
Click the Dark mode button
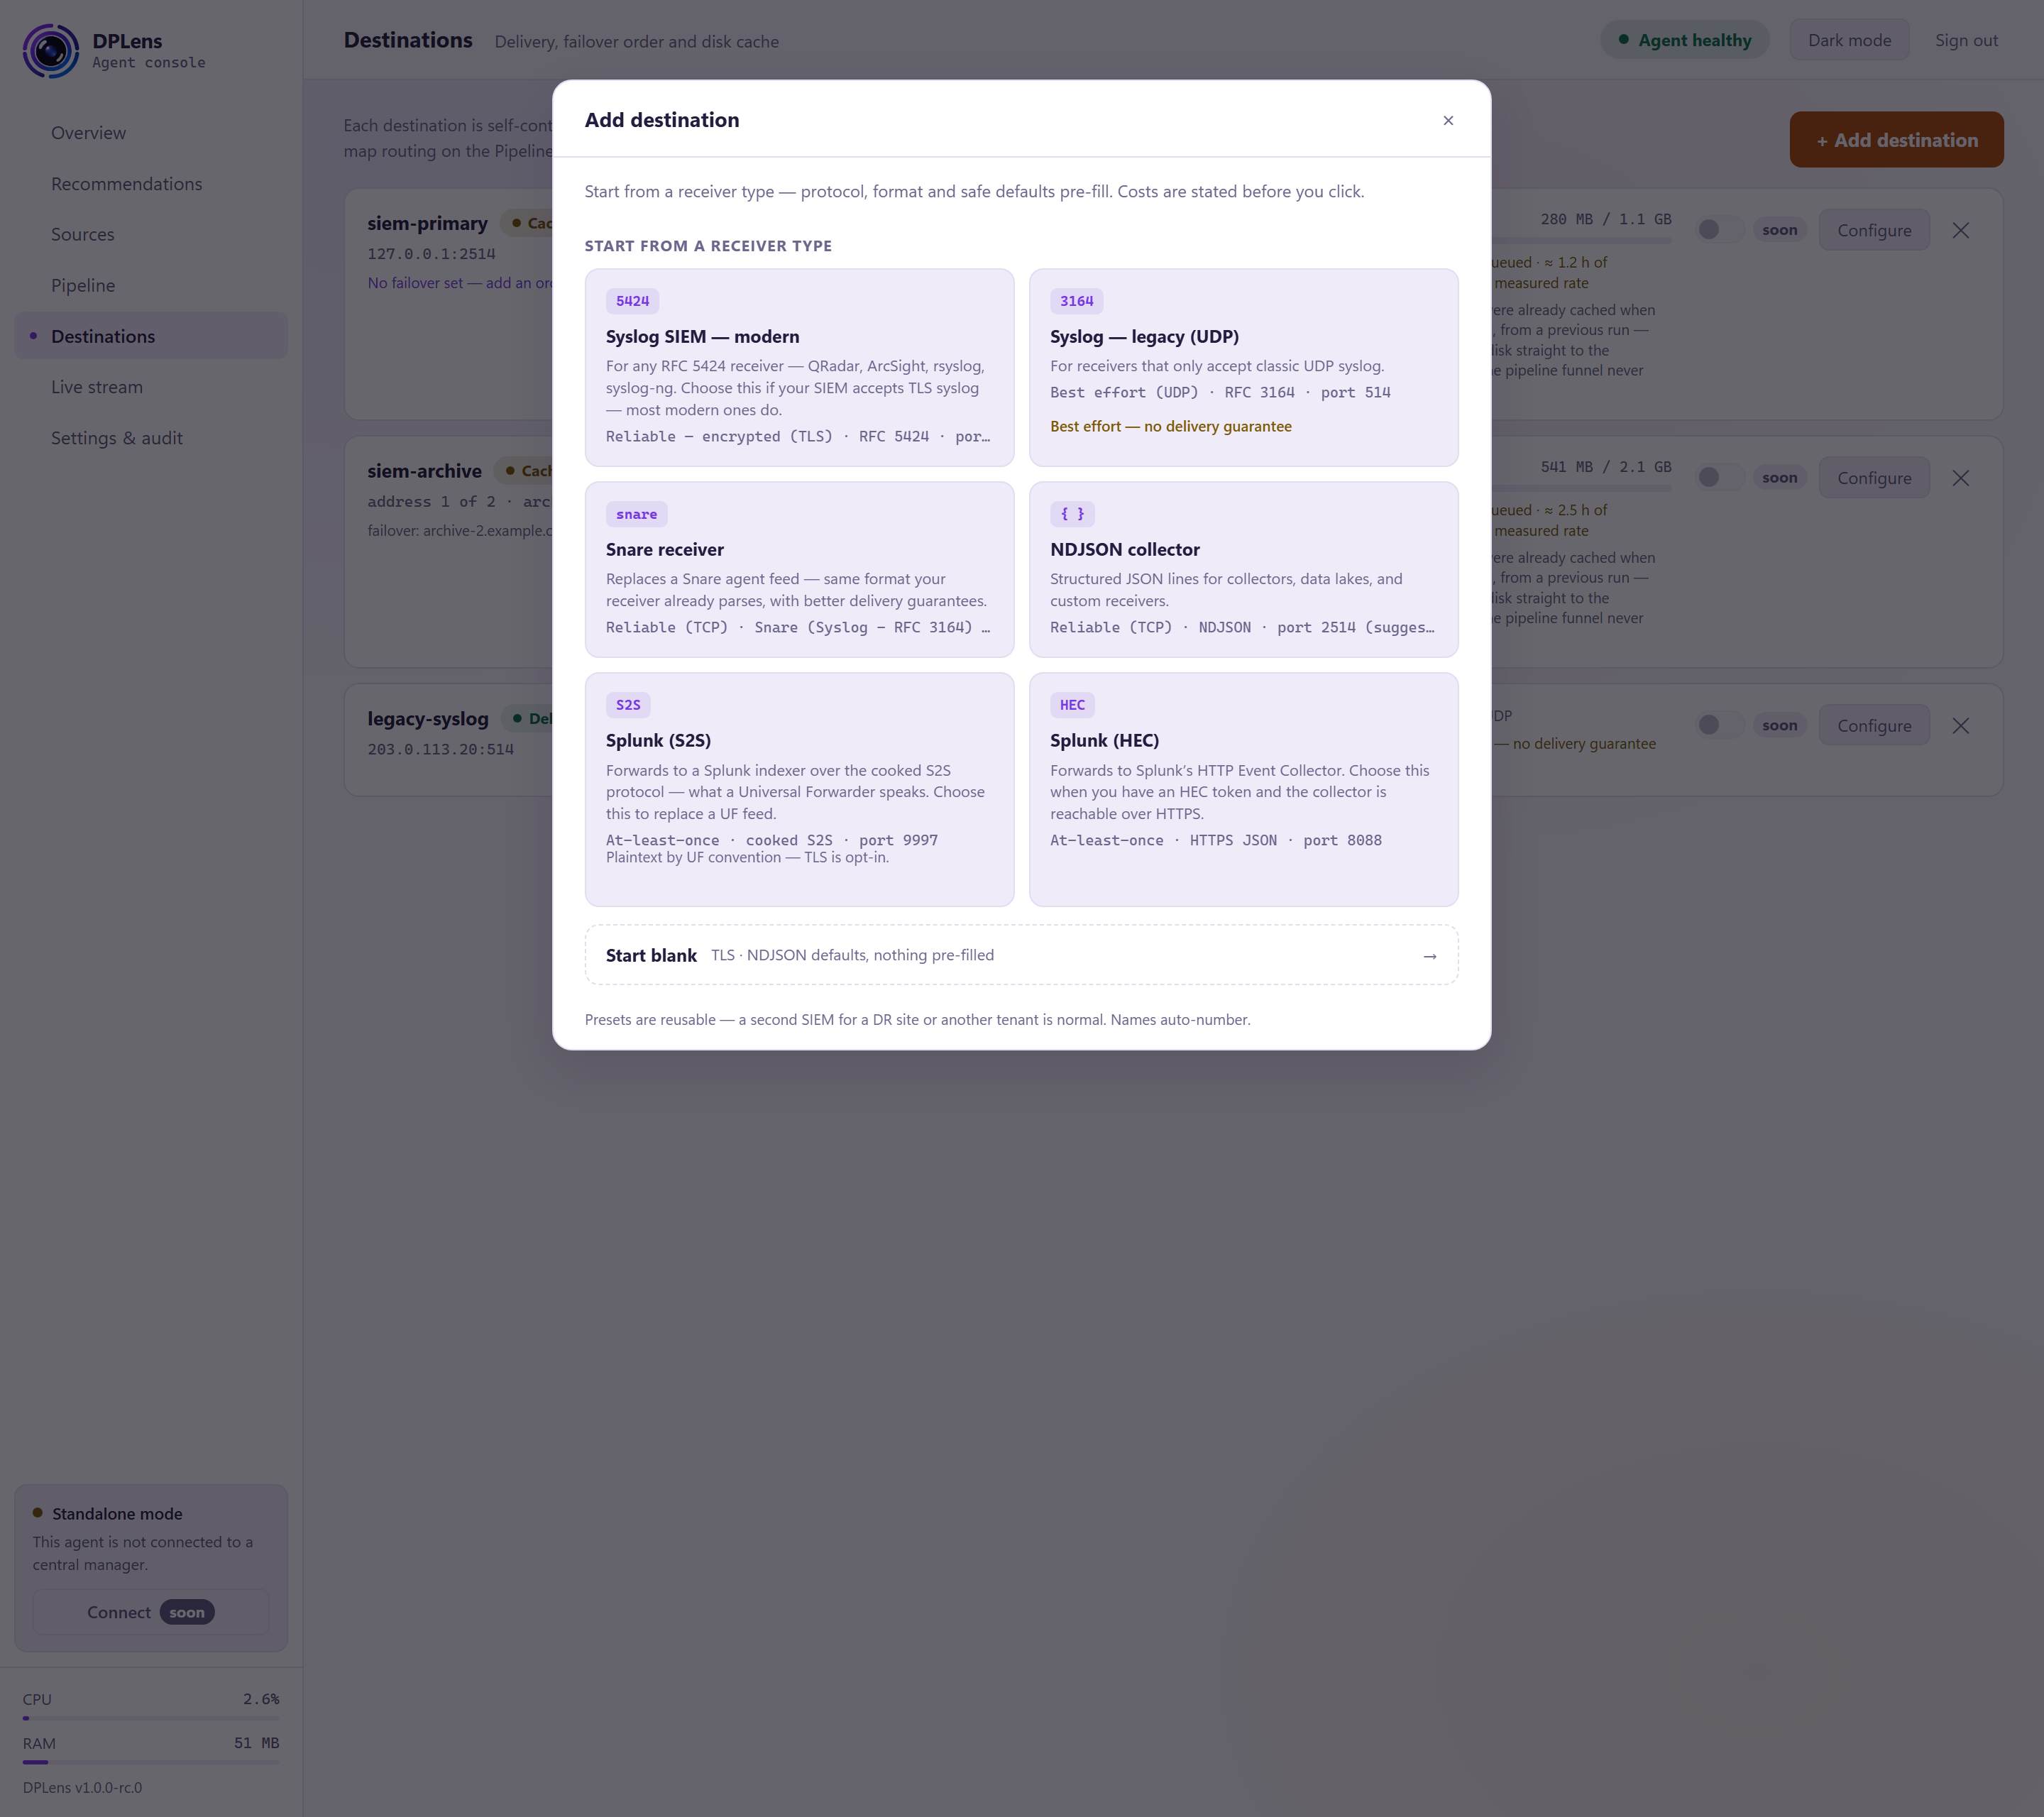[1849, 40]
